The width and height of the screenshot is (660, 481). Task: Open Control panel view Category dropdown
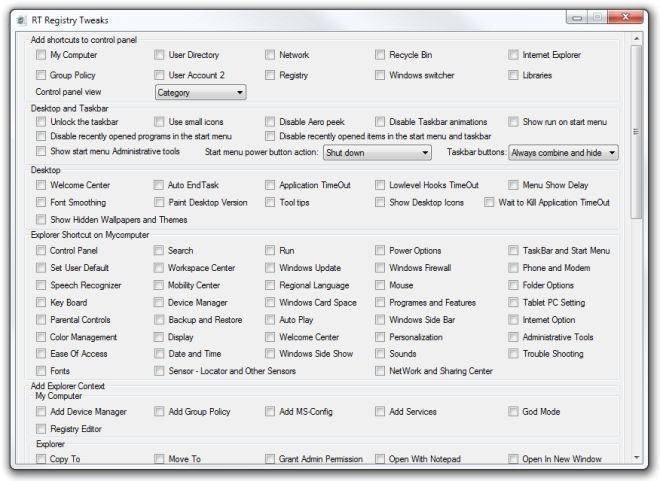tap(201, 93)
